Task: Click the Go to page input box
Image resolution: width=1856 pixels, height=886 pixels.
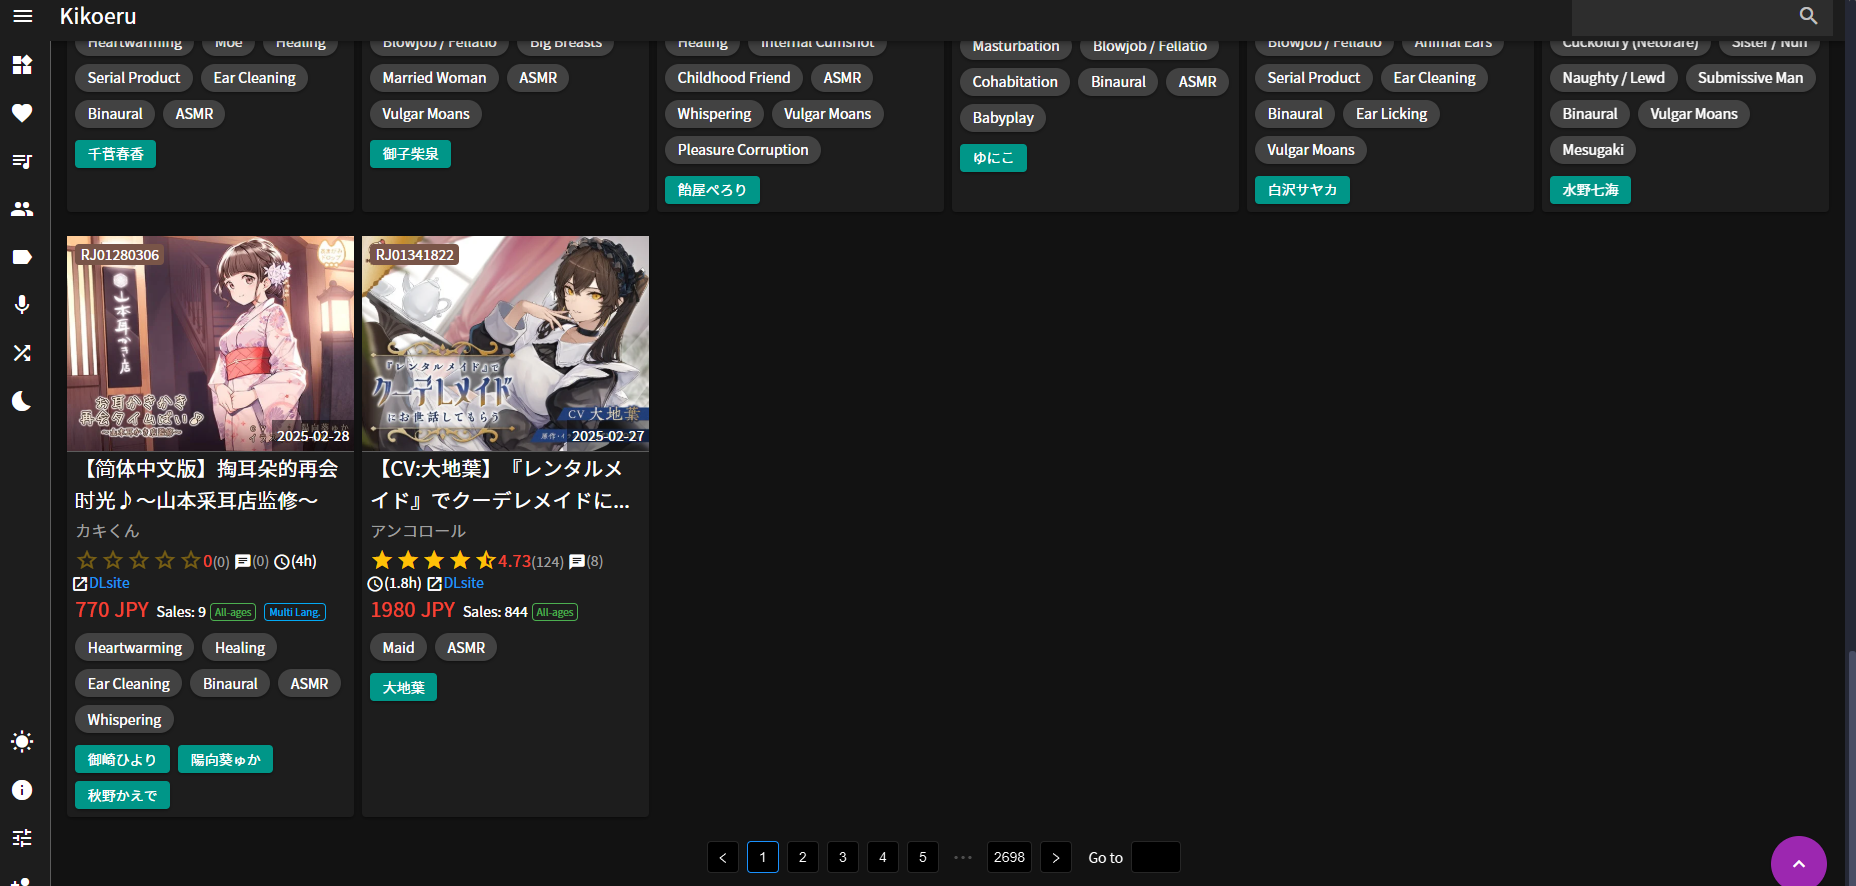Action: point(1156,857)
